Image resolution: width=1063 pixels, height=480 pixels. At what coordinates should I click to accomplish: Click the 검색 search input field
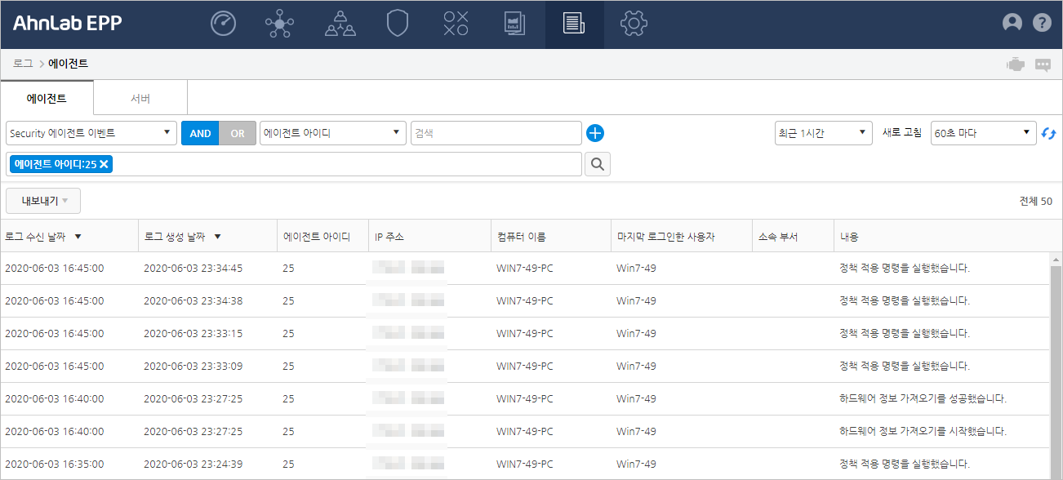[495, 133]
